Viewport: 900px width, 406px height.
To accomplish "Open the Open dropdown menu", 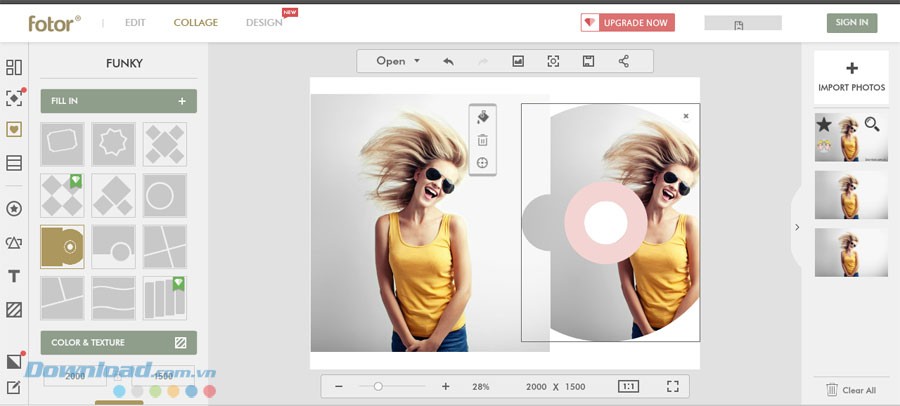I will tap(398, 61).
